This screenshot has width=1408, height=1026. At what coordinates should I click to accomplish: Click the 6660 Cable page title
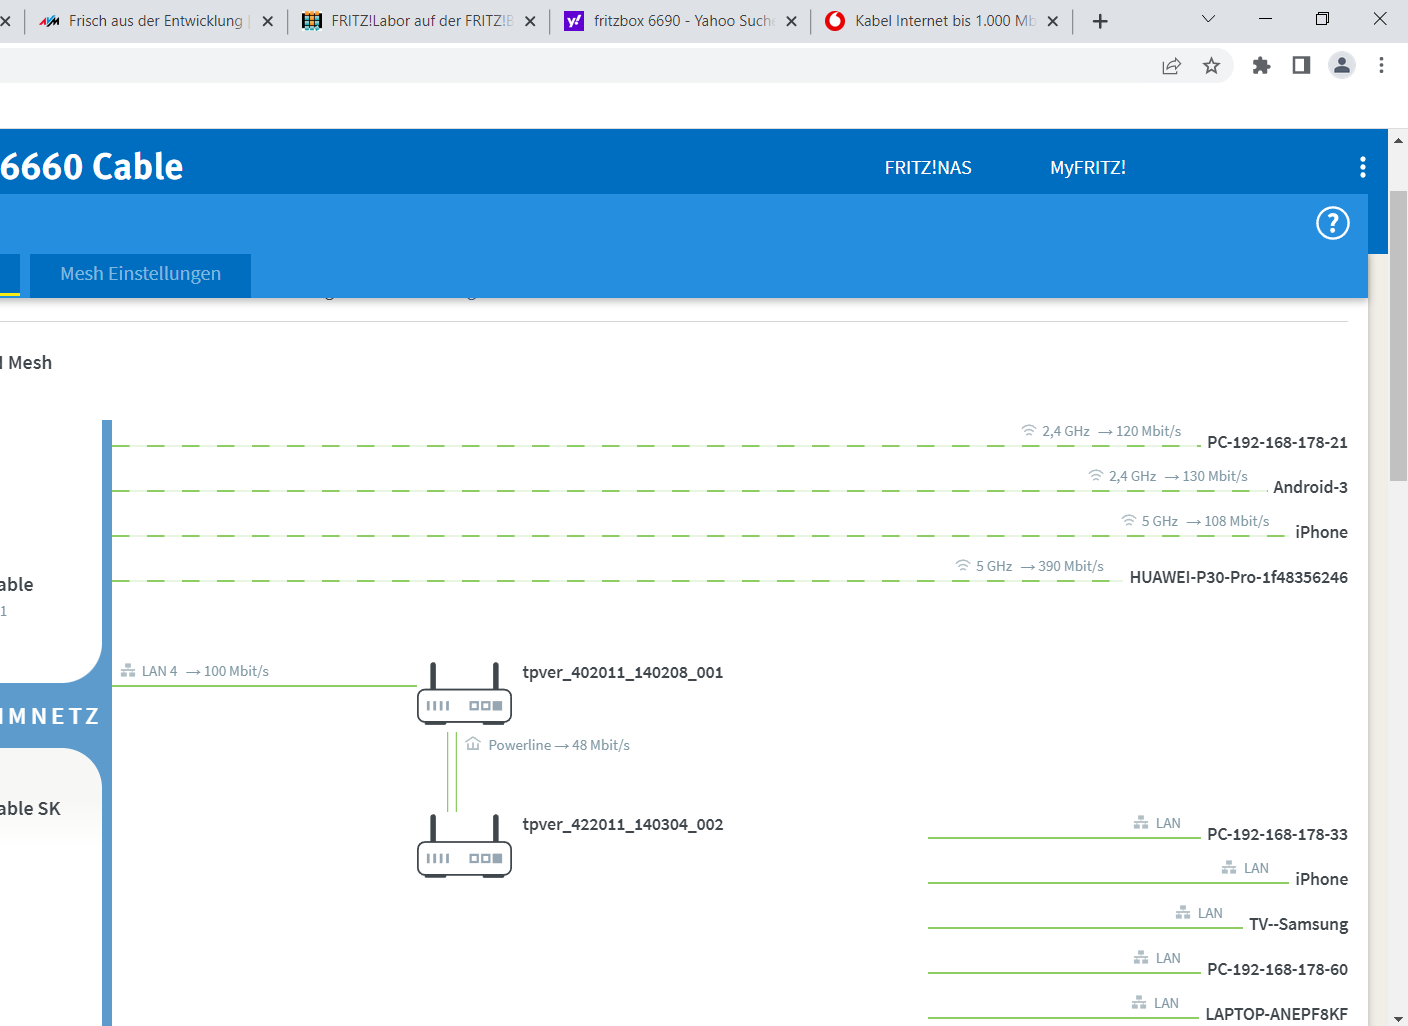click(91, 166)
